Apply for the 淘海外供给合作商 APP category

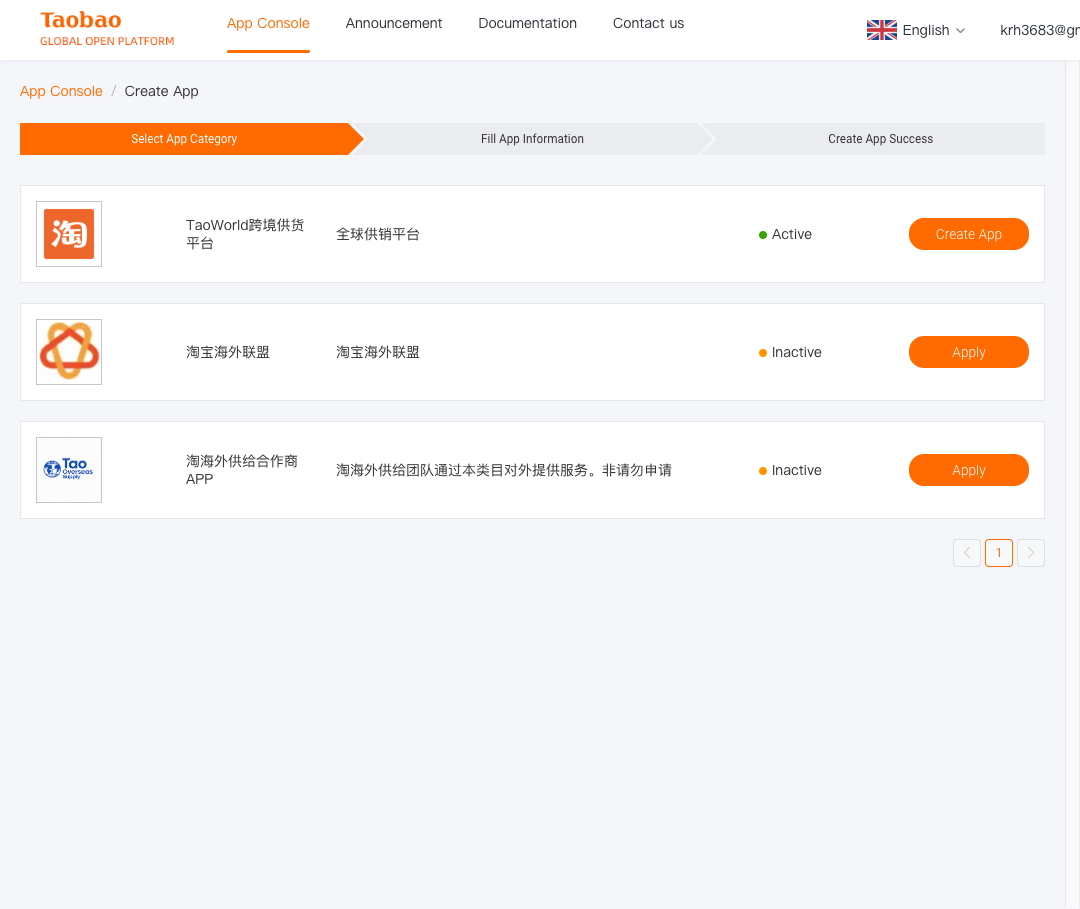coord(968,470)
